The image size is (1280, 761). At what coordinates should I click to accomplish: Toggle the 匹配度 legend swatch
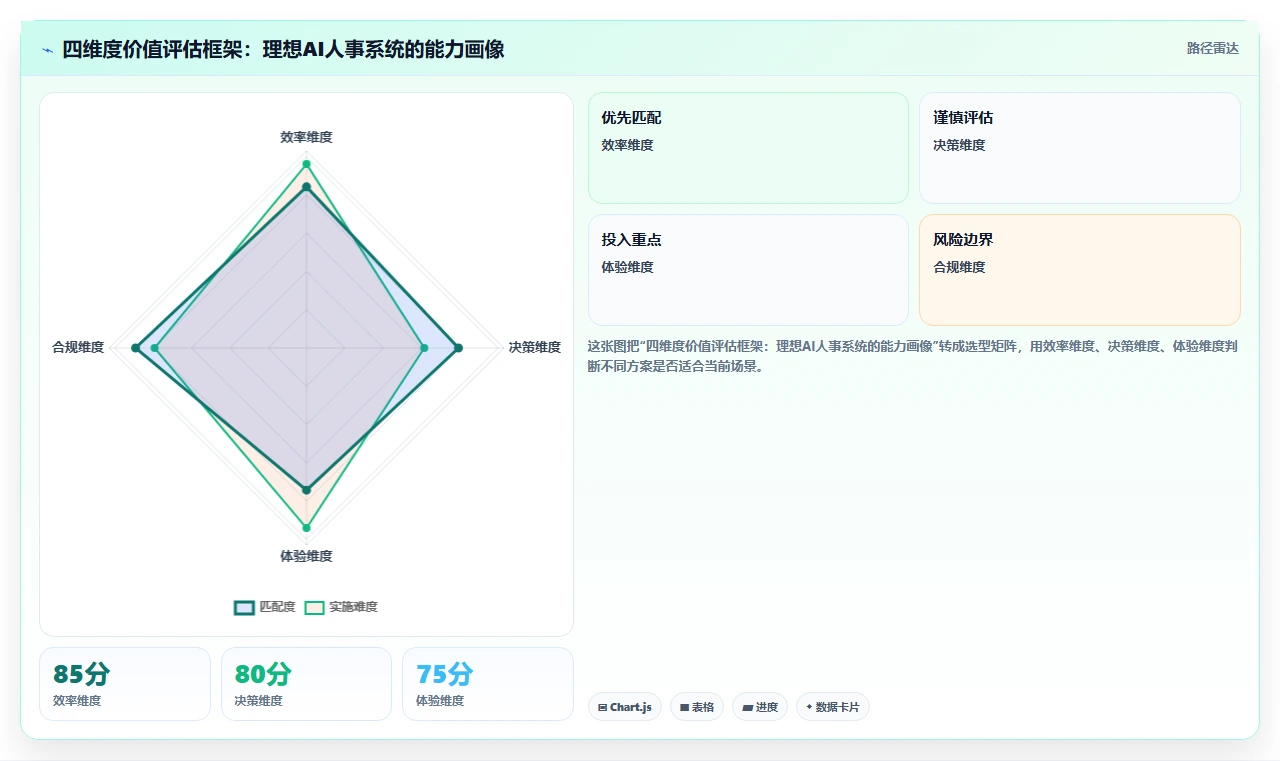[245, 607]
